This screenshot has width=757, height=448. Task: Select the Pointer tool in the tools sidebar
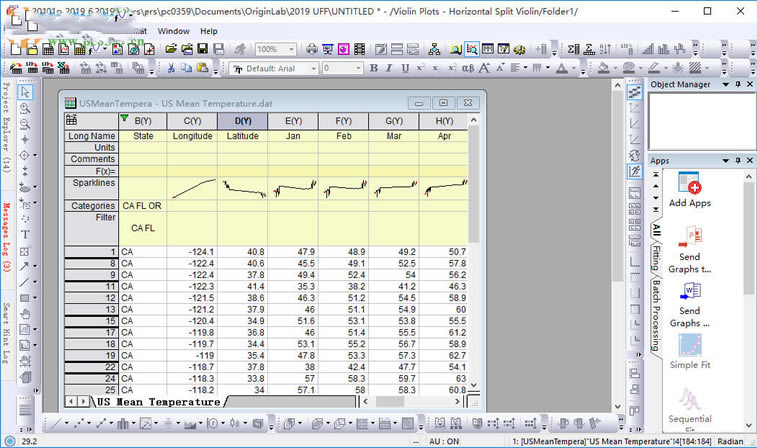pyautogui.click(x=25, y=92)
